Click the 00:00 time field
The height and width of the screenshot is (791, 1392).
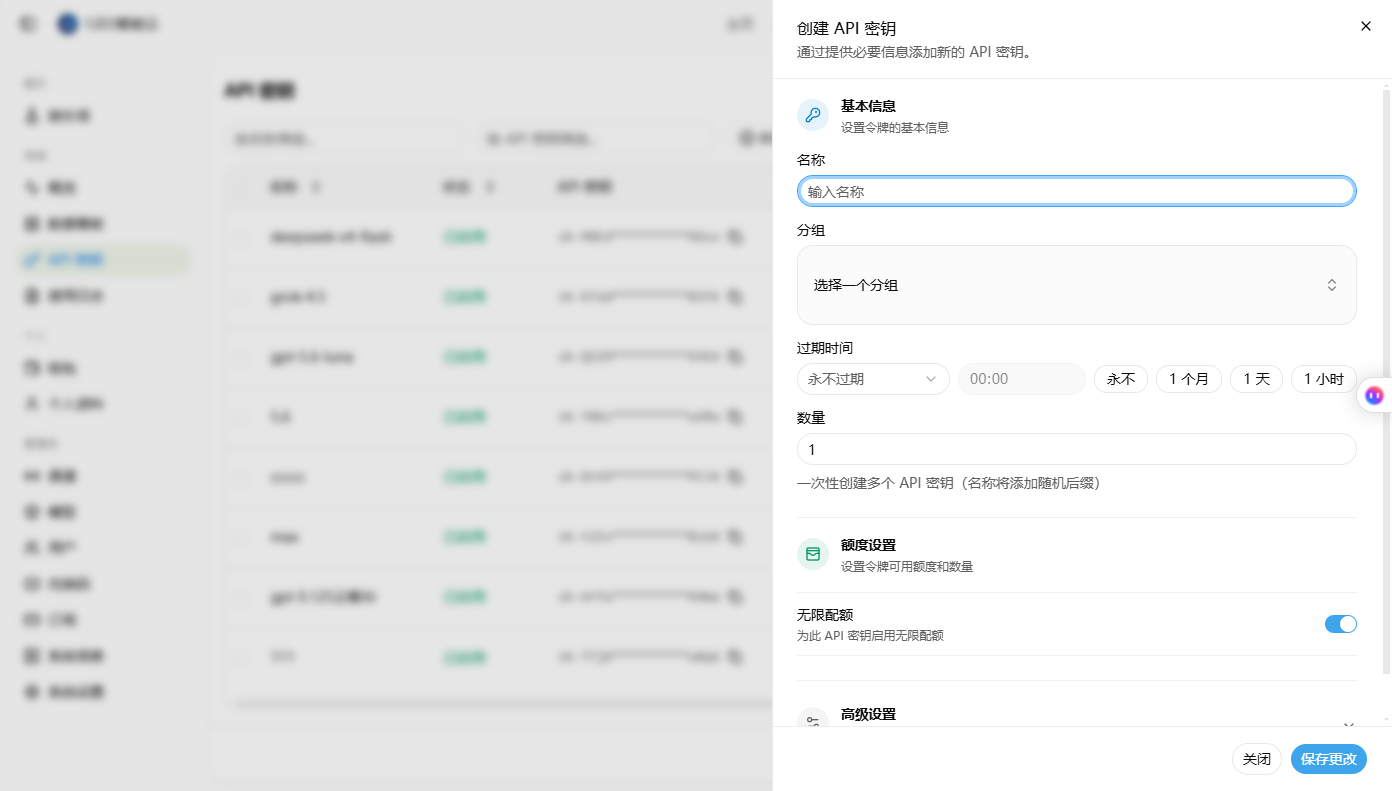(1021, 379)
